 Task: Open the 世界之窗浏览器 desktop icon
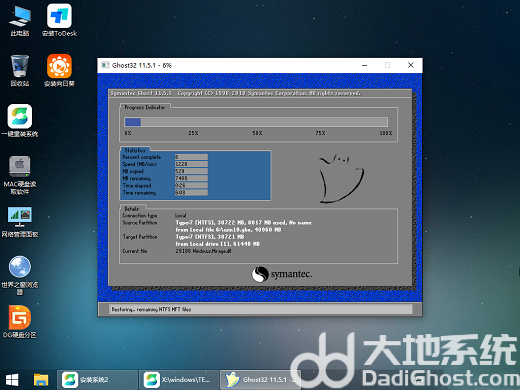pos(20,275)
